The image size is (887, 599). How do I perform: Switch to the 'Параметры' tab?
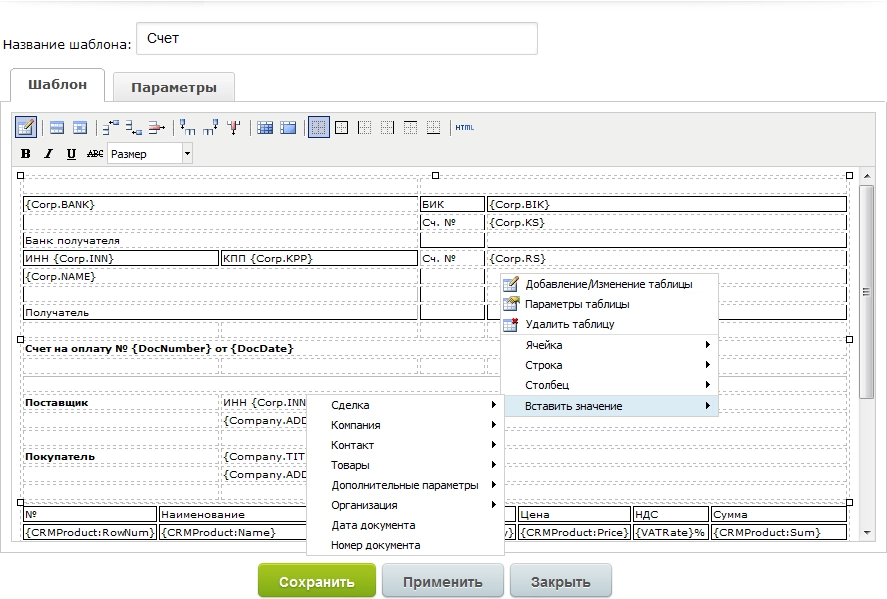coord(173,87)
